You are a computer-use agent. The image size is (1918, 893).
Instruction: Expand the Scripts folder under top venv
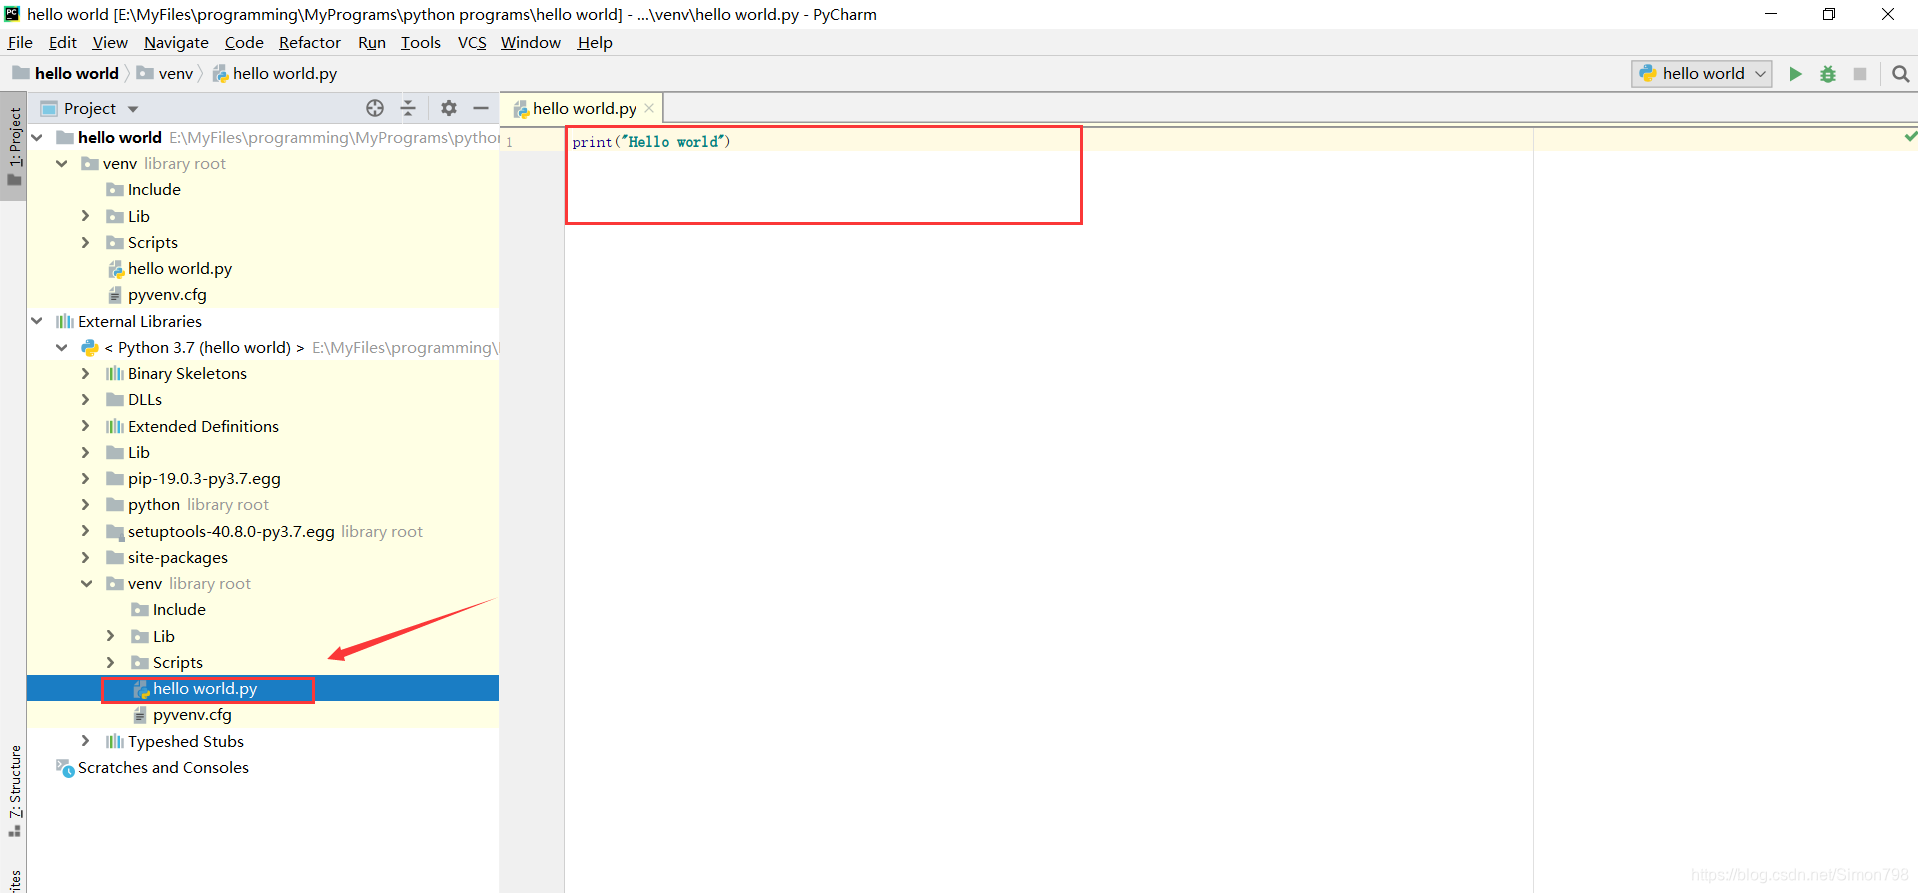coord(86,242)
